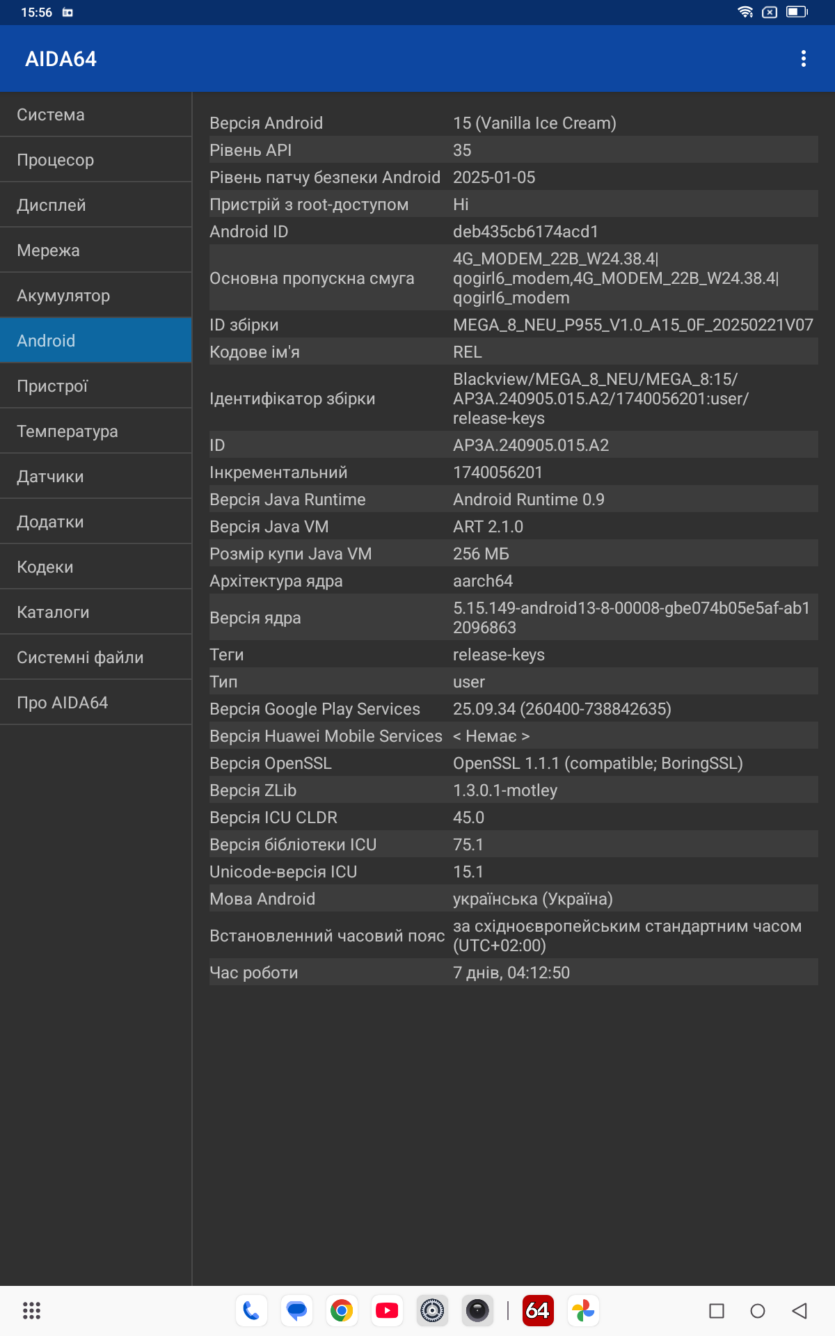
Task: Tap the triangle Back navigation button
Action: pos(798,1310)
